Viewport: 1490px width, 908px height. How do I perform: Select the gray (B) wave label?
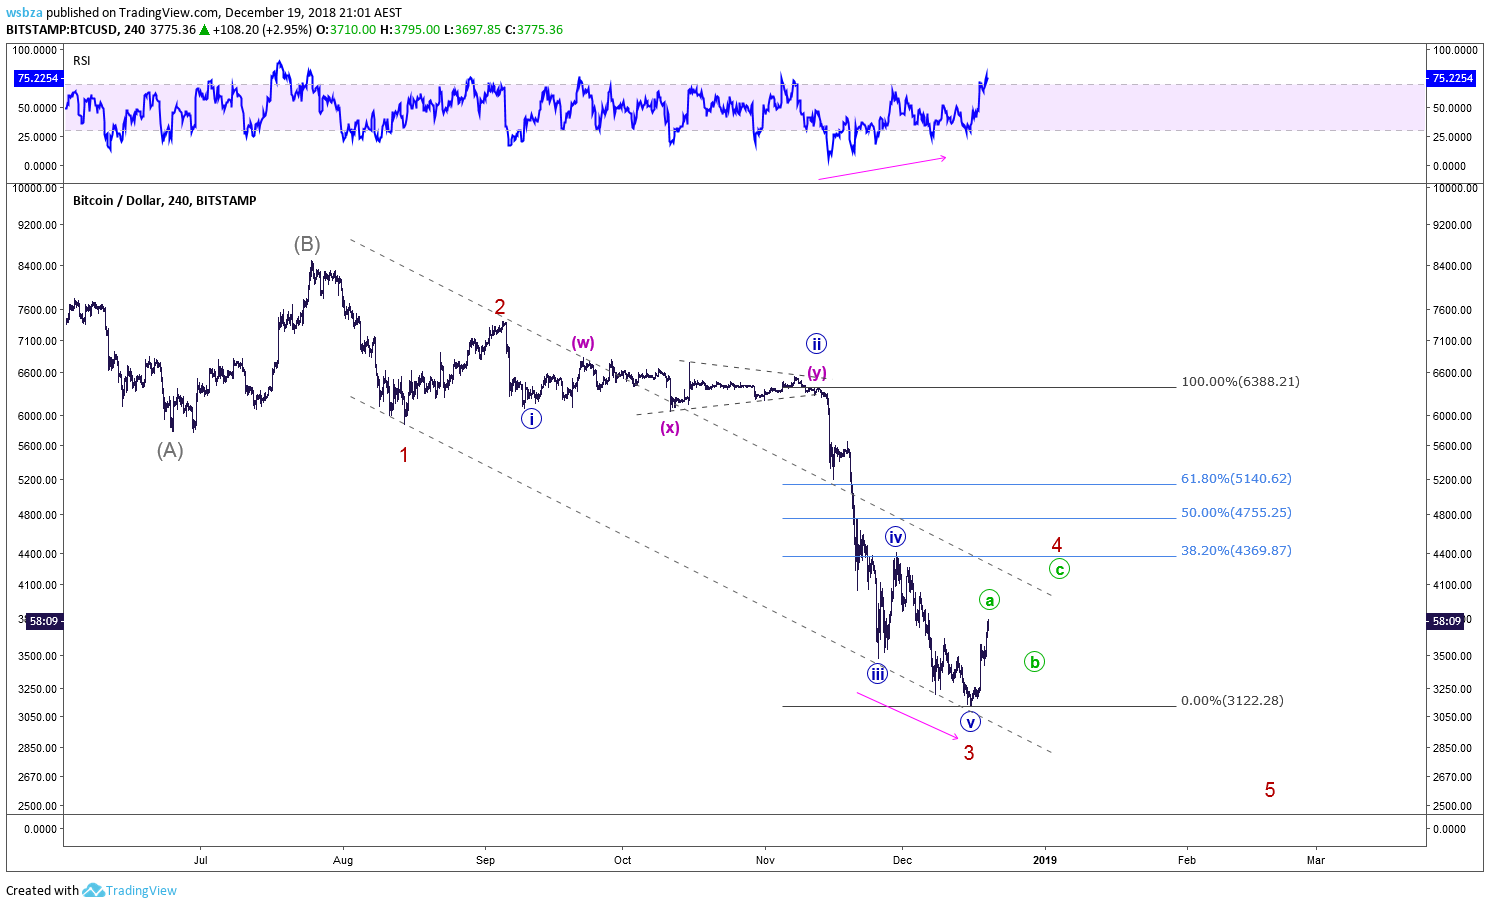[x=307, y=244]
